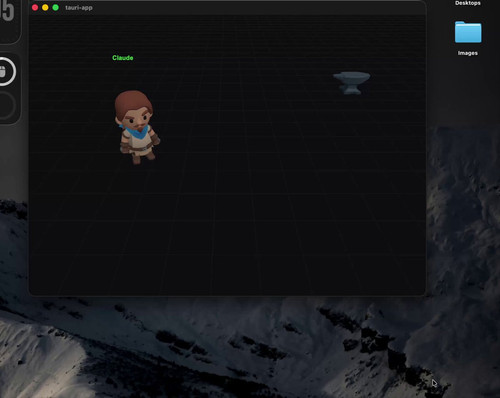500x398 pixels.
Task: Open the Images folder on the desktop
Action: coord(468,32)
